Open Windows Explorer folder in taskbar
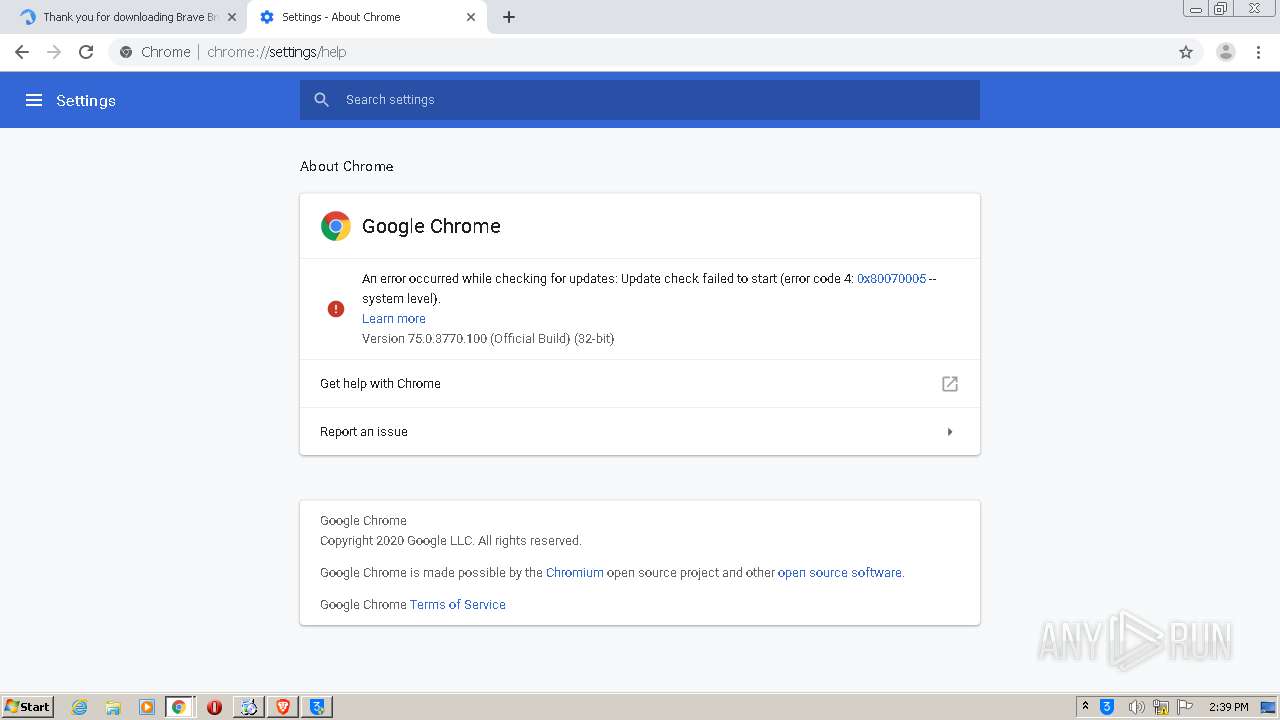Screen dimensions: 1280x720 click(x=113, y=707)
